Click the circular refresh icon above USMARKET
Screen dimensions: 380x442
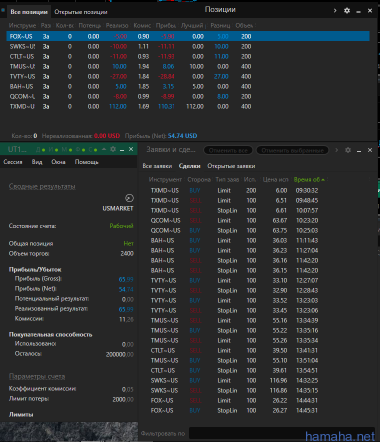click(x=129, y=198)
